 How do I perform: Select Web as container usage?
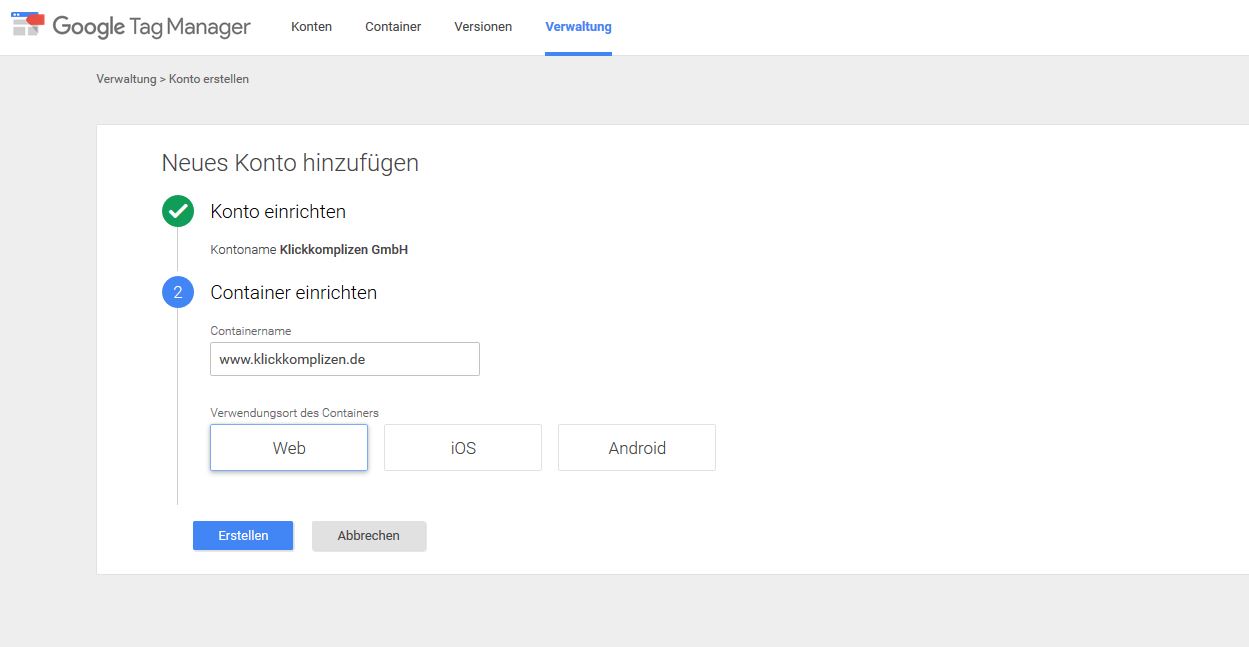[289, 448]
